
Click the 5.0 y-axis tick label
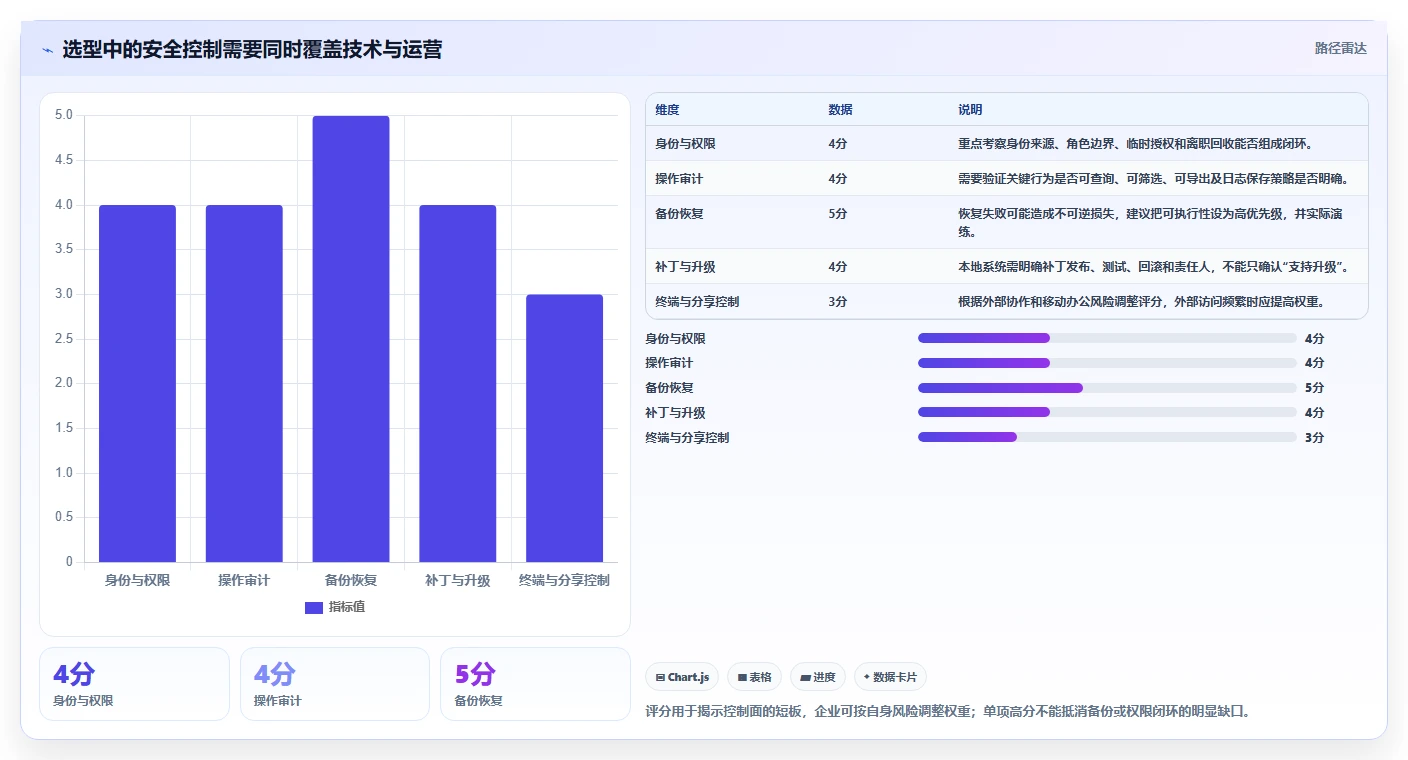pyautogui.click(x=64, y=115)
